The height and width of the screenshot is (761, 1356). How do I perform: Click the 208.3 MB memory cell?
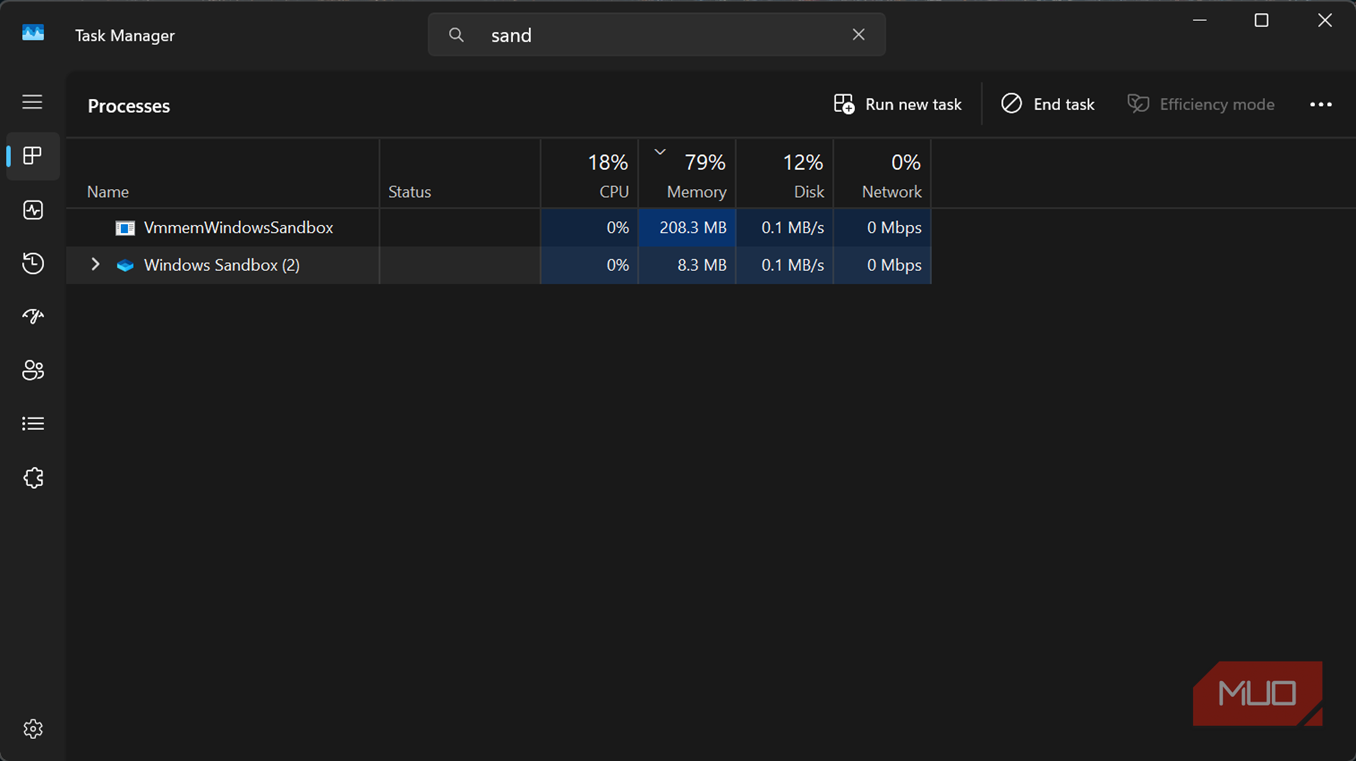coord(687,228)
